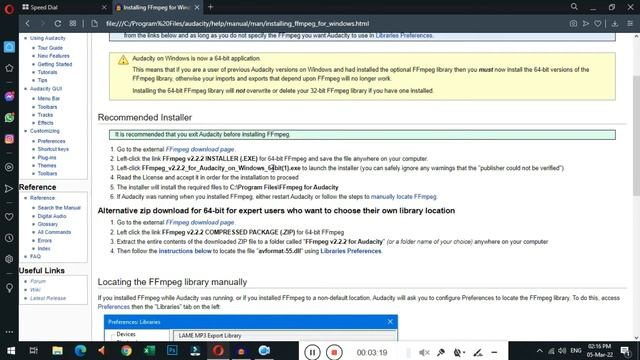This screenshot has height=360, width=640.
Task: Open WhatsApp in the Opera sidebar
Action: click(9, 118)
